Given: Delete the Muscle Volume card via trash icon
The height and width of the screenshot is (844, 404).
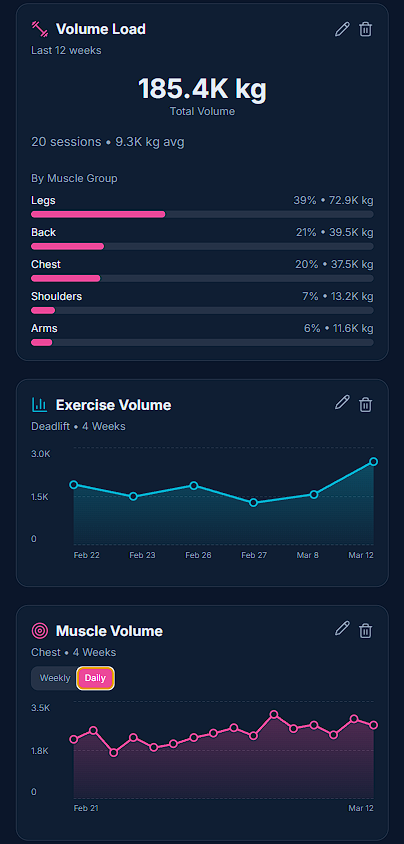Looking at the screenshot, I should [x=365, y=630].
